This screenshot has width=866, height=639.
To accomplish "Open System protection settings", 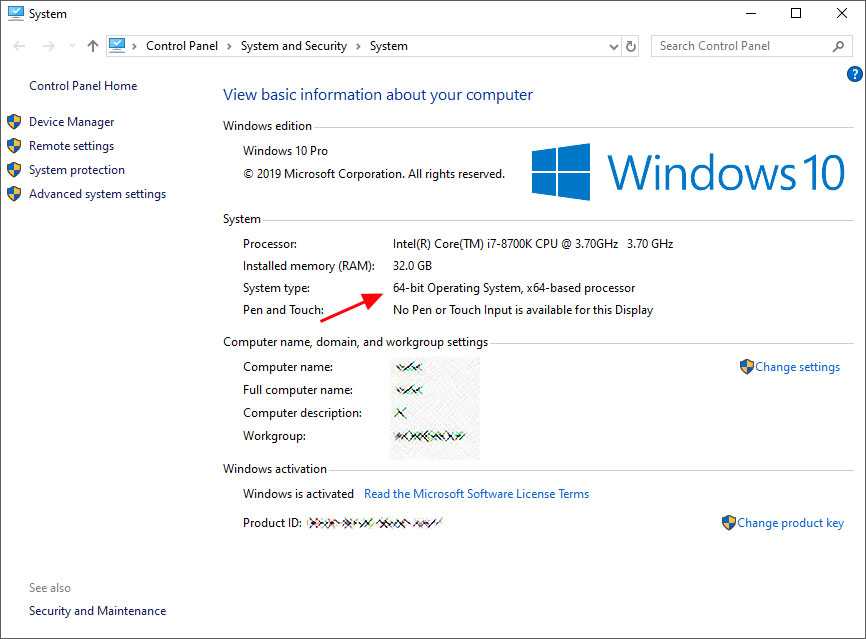I will point(76,169).
